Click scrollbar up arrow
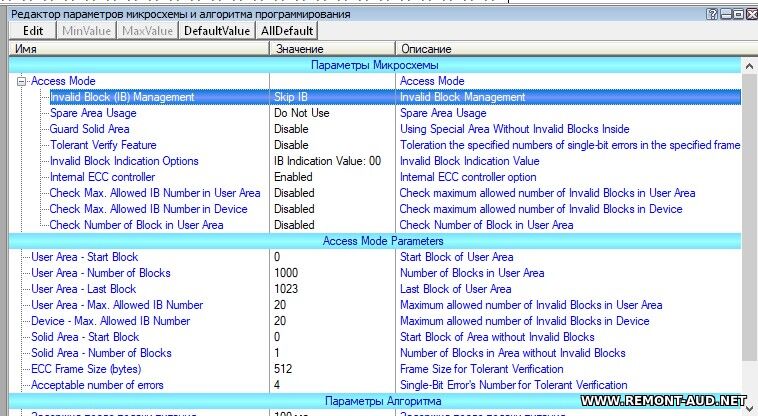 point(749,65)
